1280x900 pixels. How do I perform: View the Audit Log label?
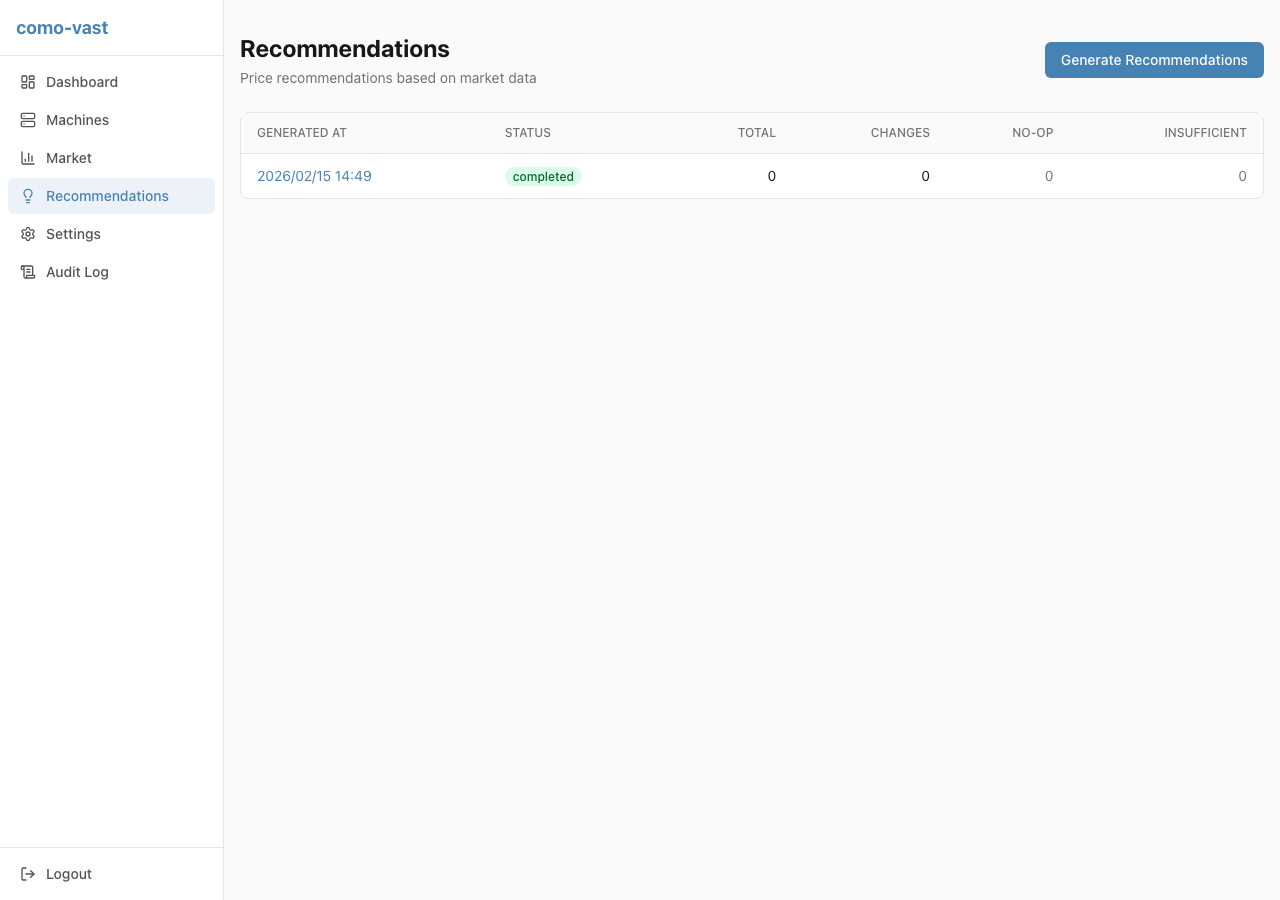77,272
